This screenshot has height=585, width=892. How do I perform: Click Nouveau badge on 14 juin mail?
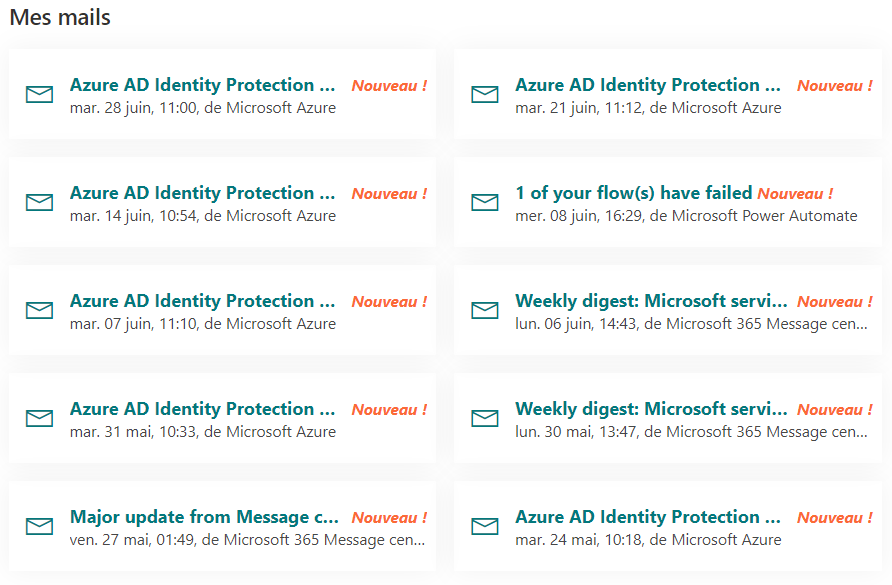pos(390,194)
